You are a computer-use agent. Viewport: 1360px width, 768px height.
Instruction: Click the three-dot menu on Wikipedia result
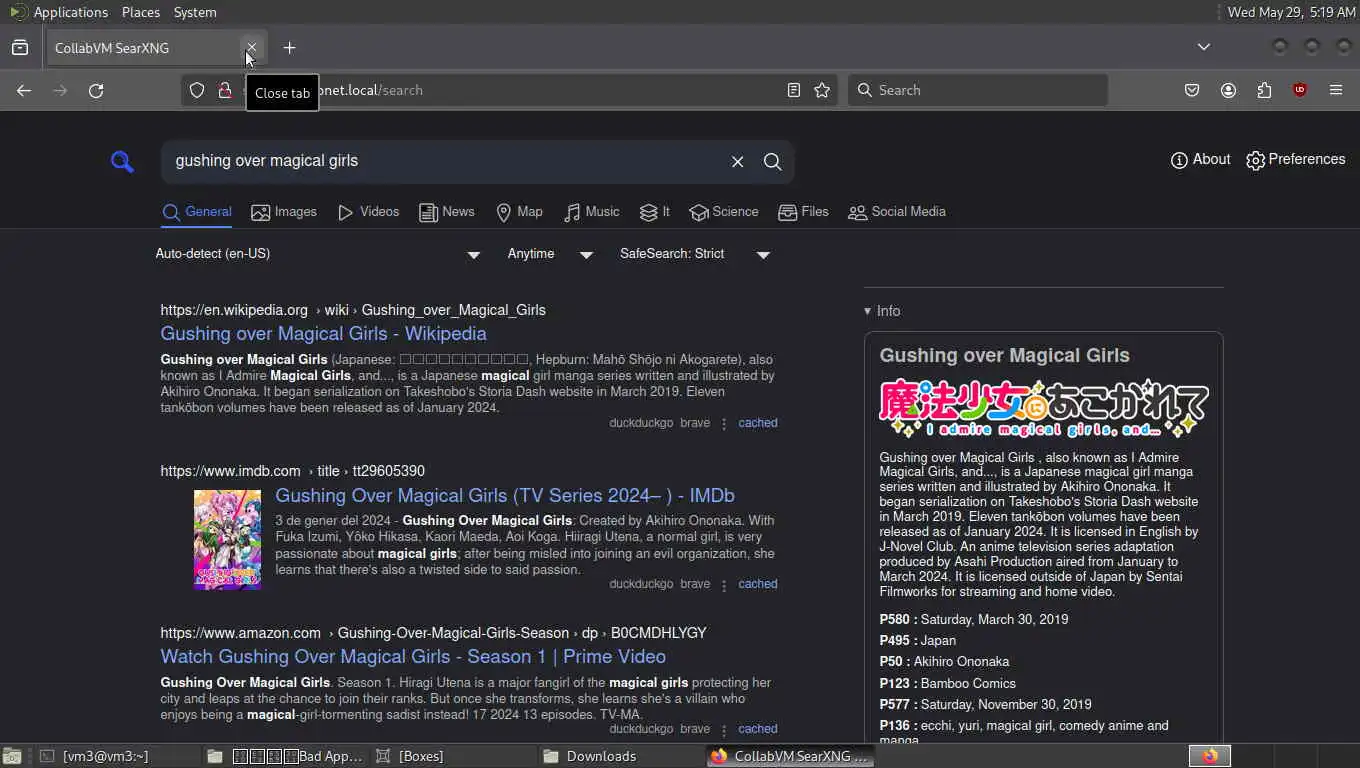coord(724,423)
